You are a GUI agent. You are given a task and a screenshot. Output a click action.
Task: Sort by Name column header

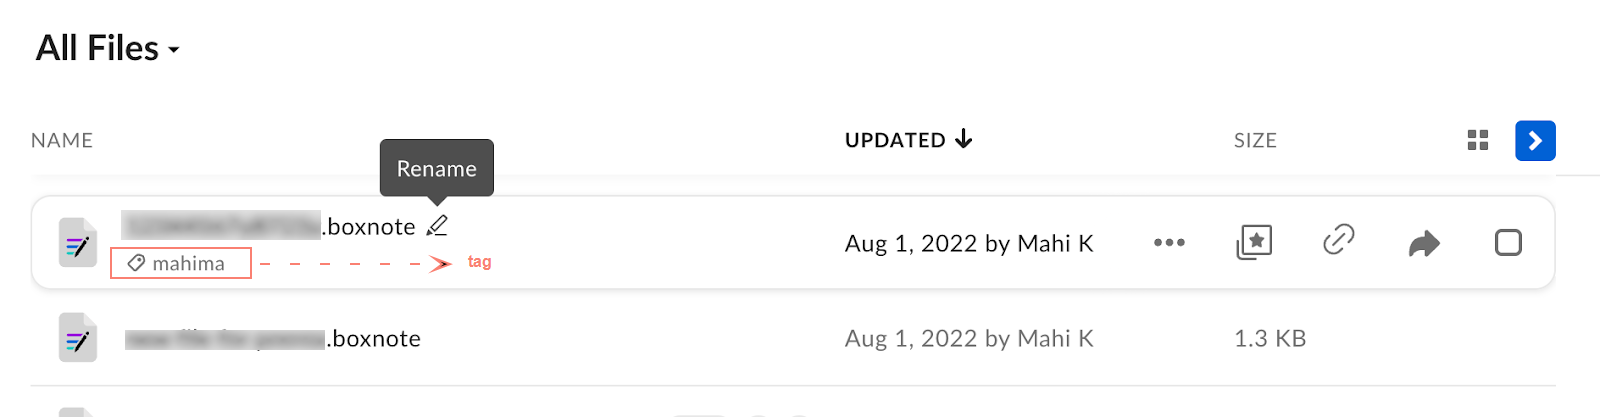[62, 140]
